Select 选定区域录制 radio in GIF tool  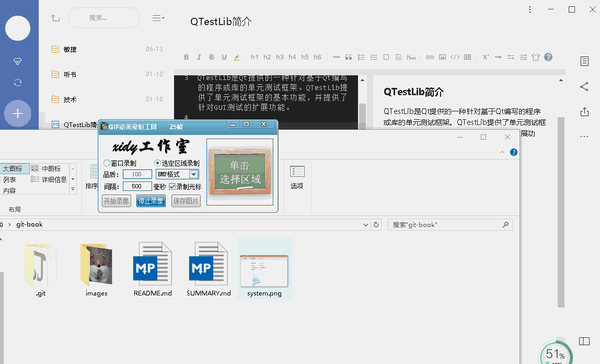coord(157,163)
